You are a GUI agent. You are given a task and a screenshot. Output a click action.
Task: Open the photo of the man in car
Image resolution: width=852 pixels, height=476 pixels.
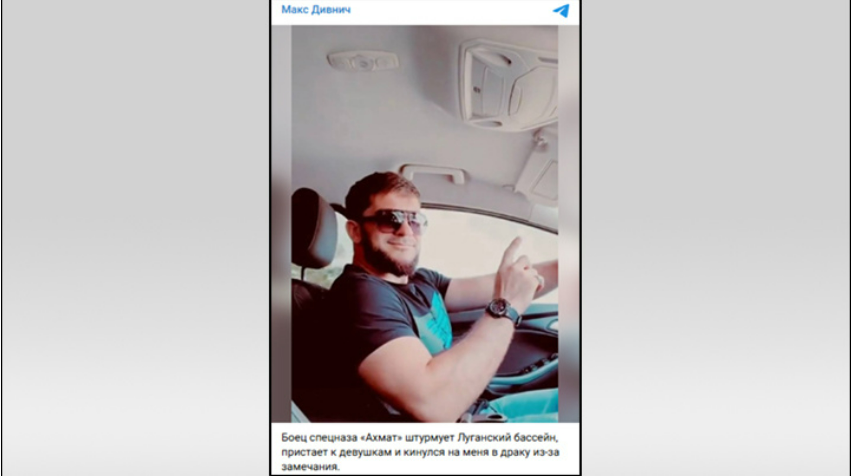(x=424, y=223)
